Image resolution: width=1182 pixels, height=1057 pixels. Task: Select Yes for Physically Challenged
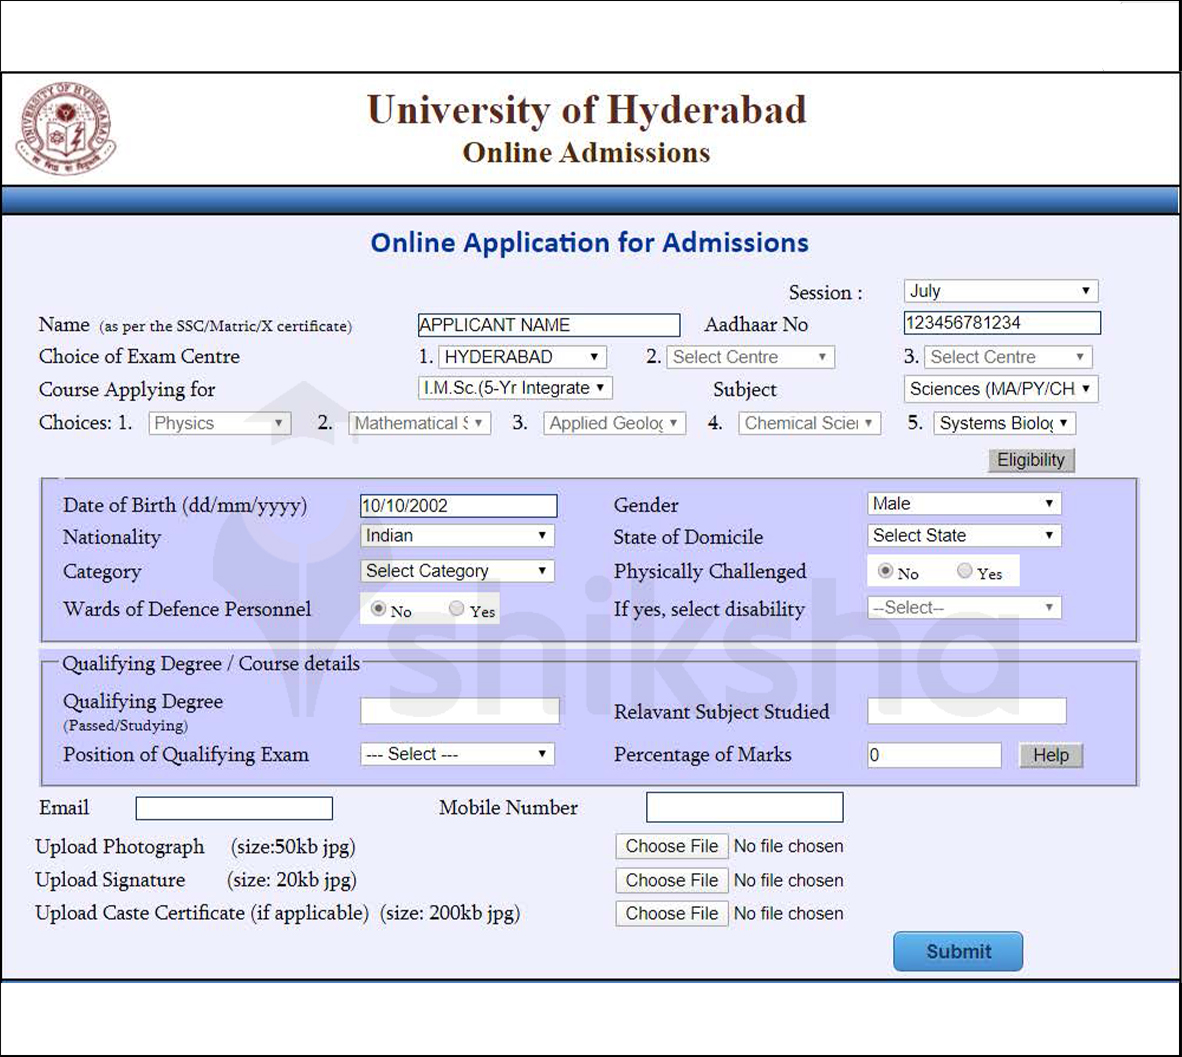coord(964,571)
